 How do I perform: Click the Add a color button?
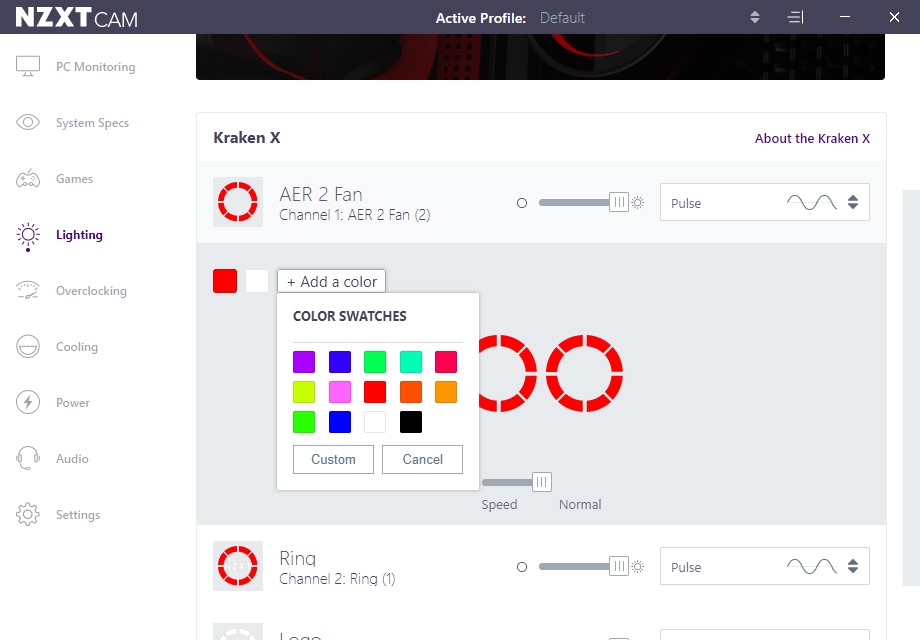pyautogui.click(x=332, y=282)
